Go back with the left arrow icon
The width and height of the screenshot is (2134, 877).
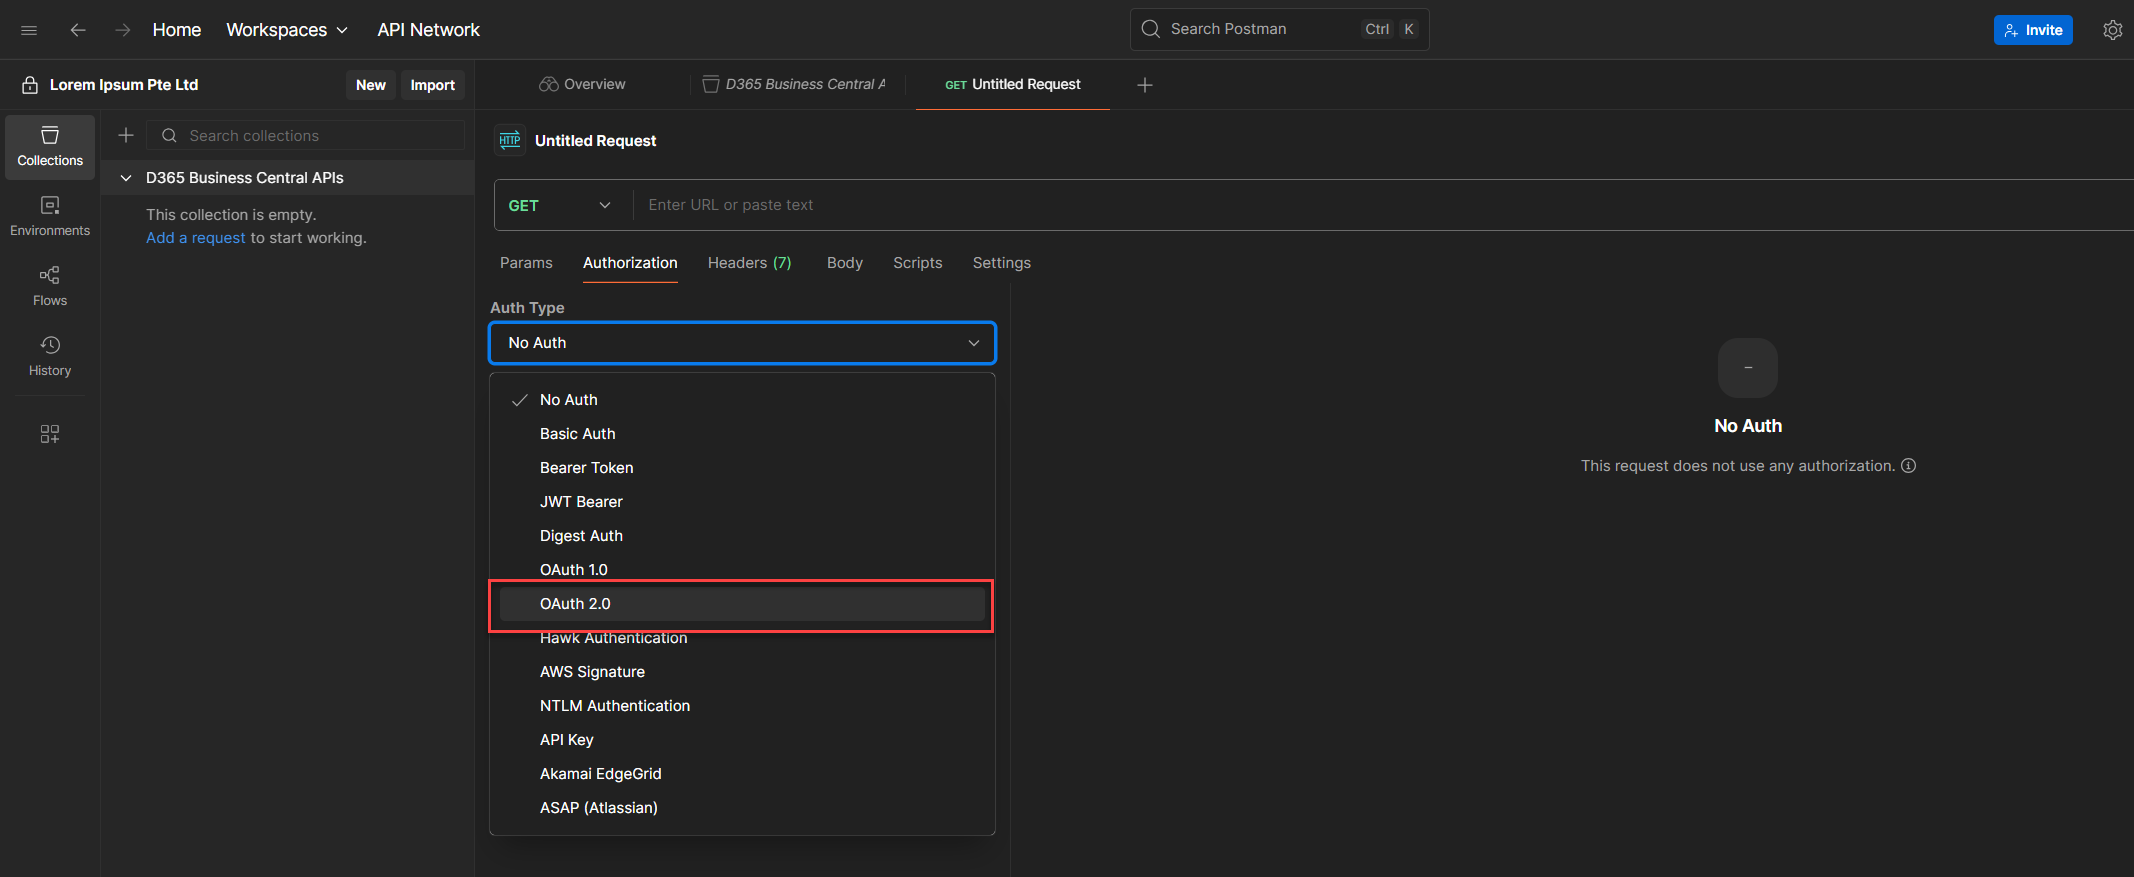77,30
